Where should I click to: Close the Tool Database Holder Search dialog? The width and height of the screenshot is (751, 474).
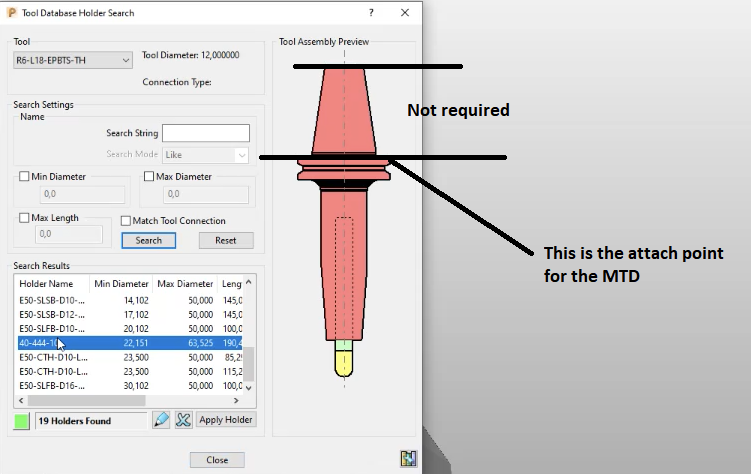tap(405, 13)
